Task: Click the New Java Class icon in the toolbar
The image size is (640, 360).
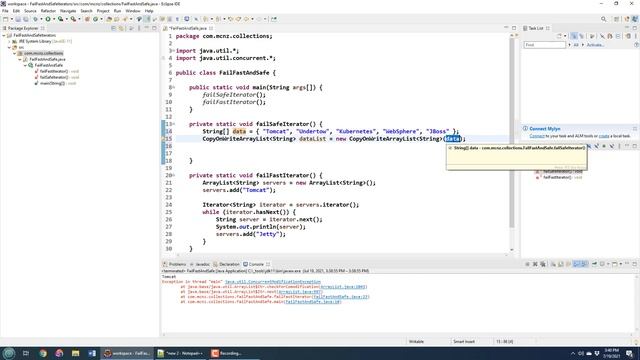Action: point(96,19)
